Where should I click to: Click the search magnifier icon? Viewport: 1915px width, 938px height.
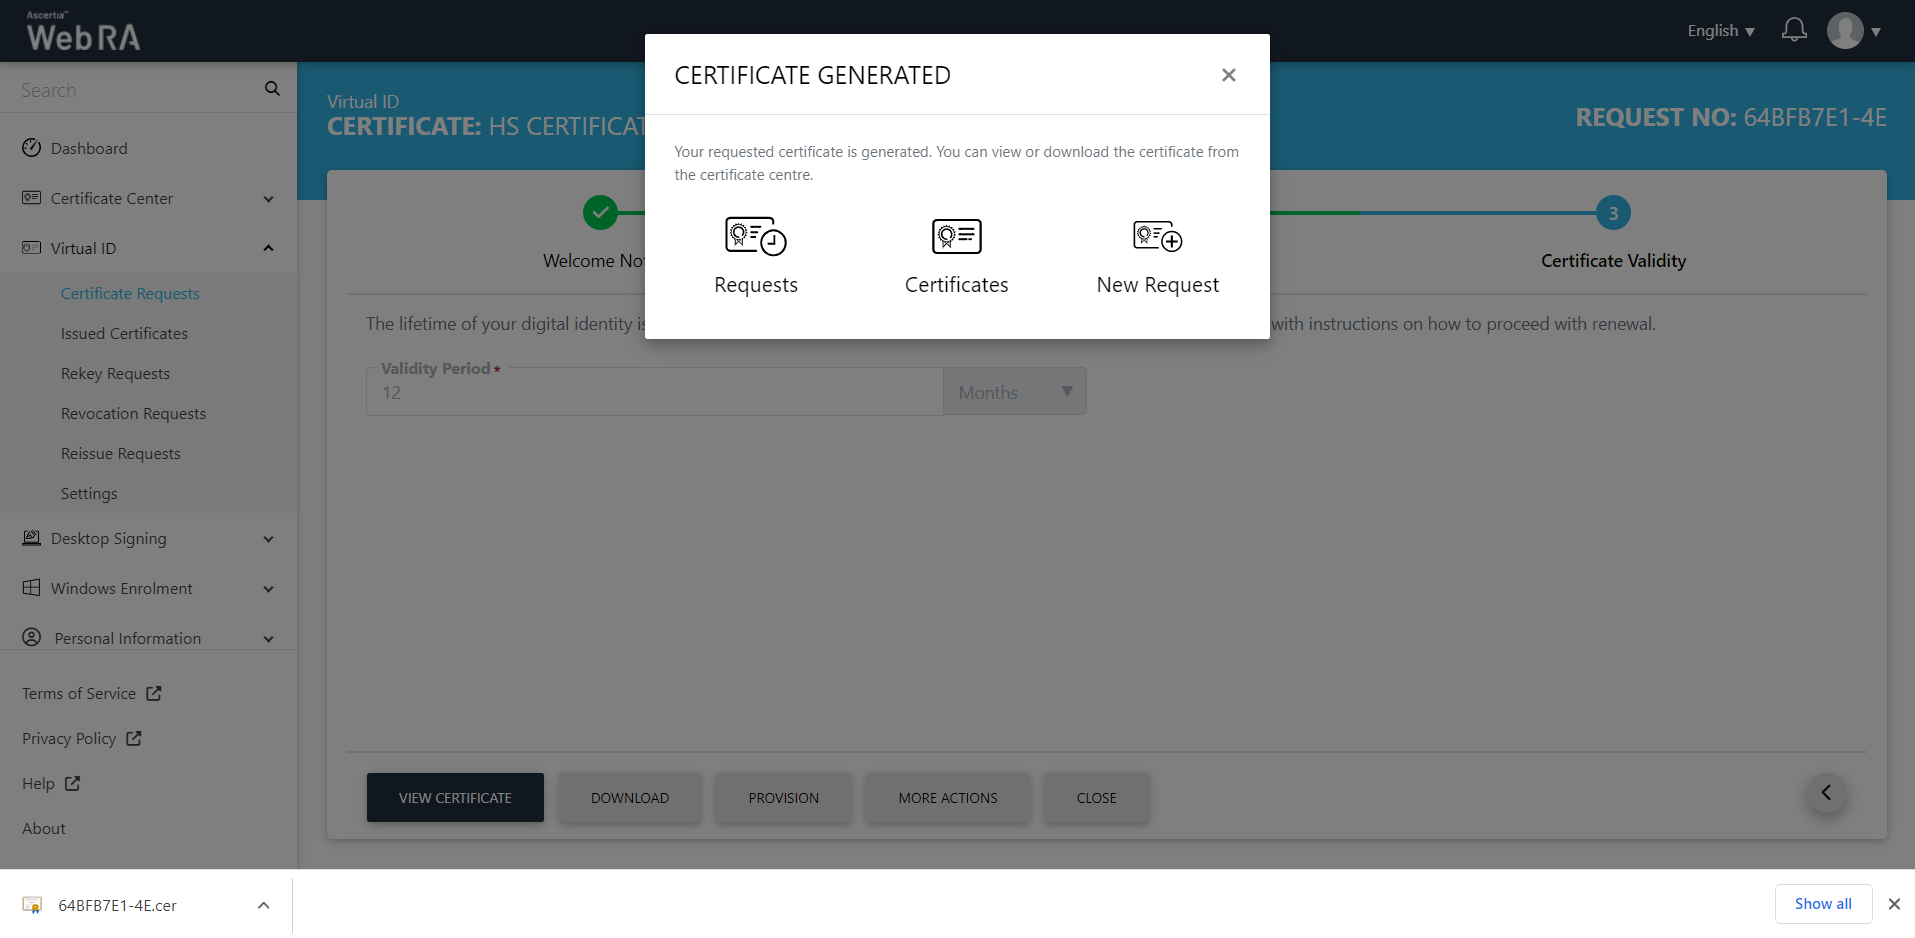(x=272, y=89)
